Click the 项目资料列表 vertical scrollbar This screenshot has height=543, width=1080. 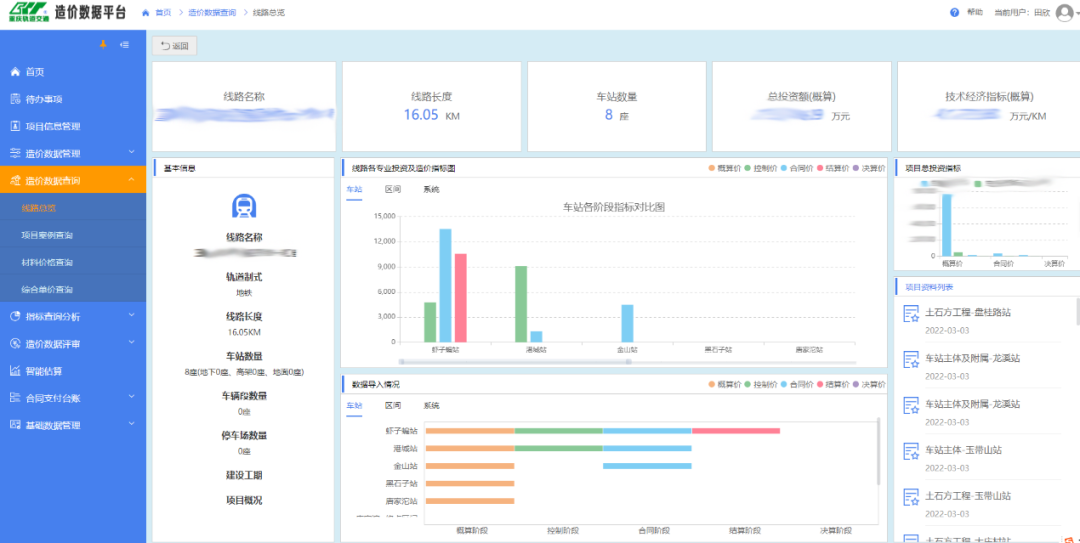point(1077,310)
